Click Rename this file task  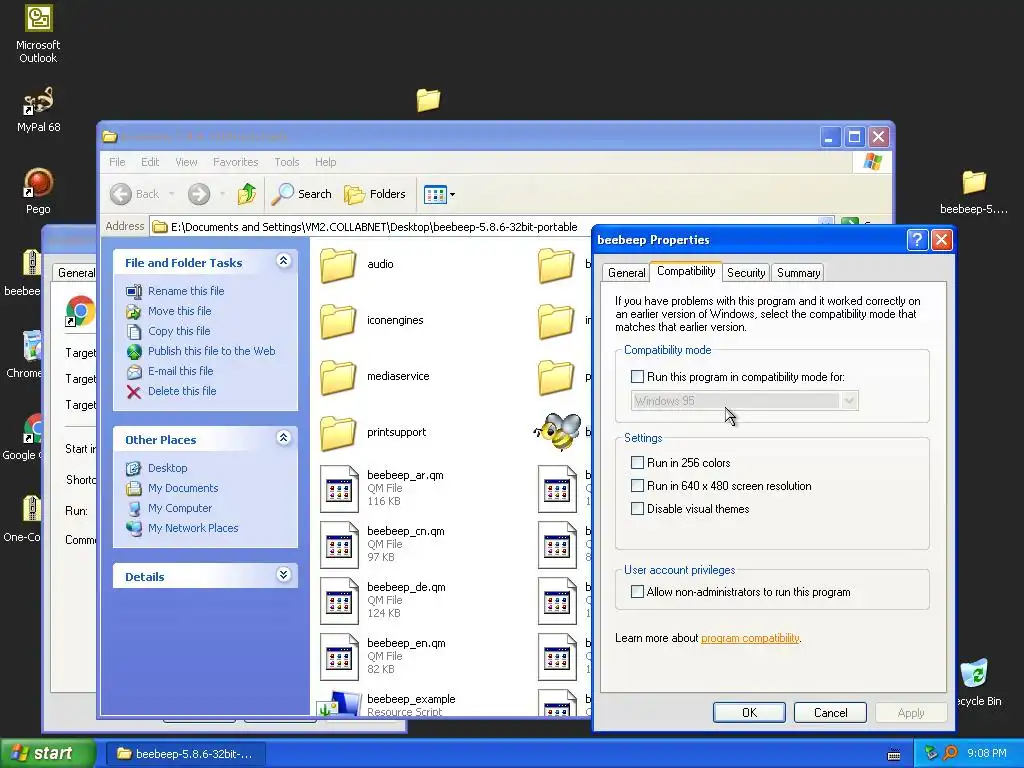pyautogui.click(x=186, y=291)
